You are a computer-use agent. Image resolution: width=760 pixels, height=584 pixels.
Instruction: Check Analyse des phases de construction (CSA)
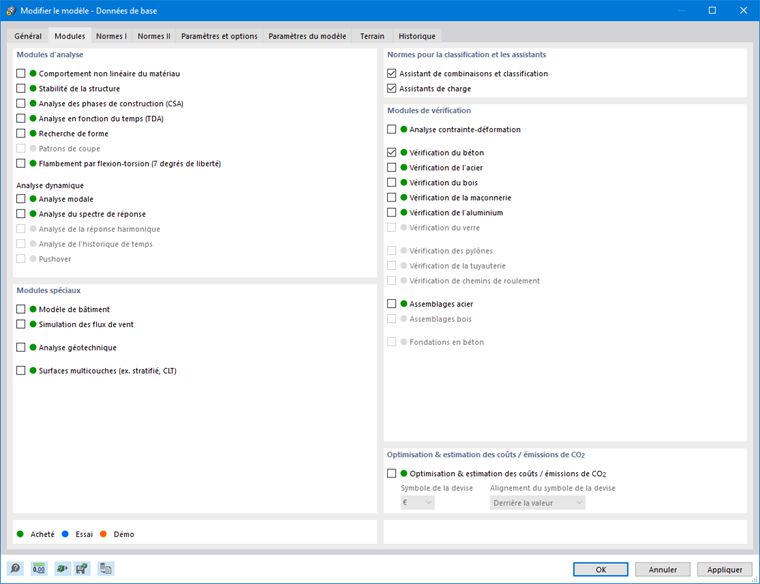pyautogui.click(x=21, y=104)
